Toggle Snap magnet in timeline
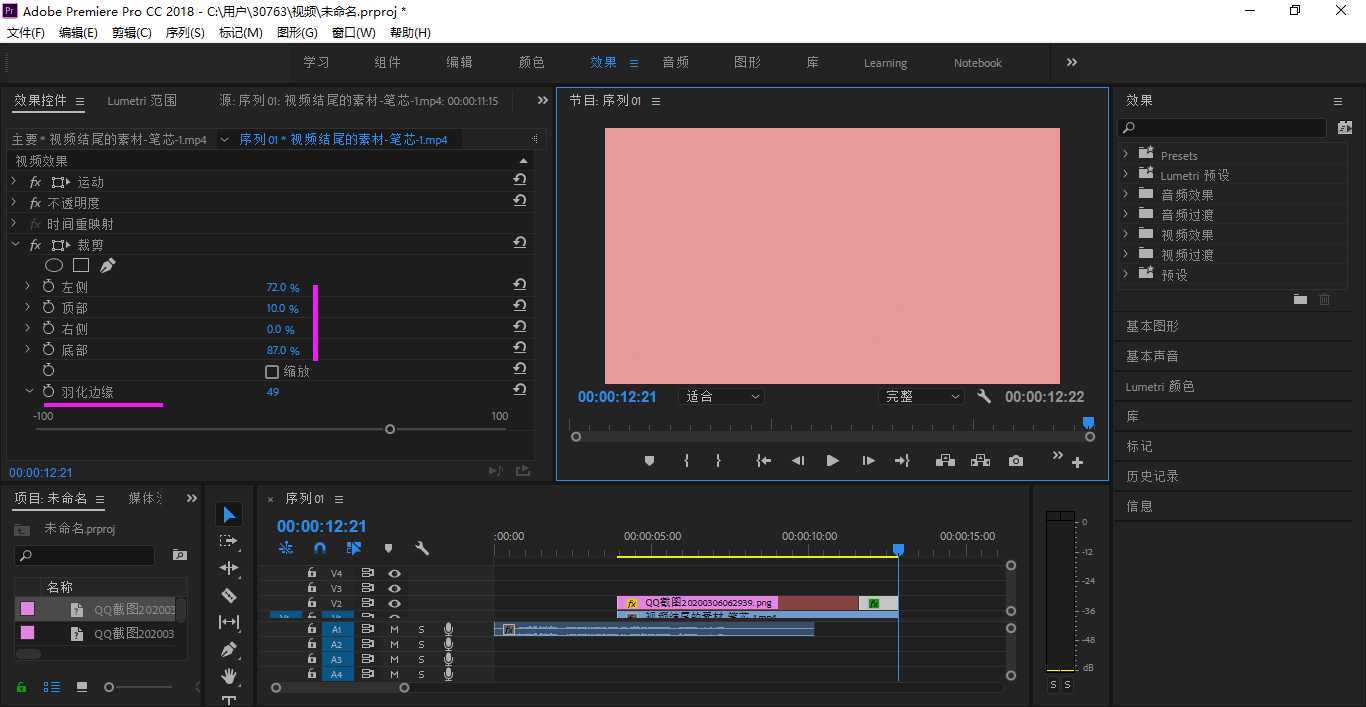 pyautogui.click(x=320, y=548)
